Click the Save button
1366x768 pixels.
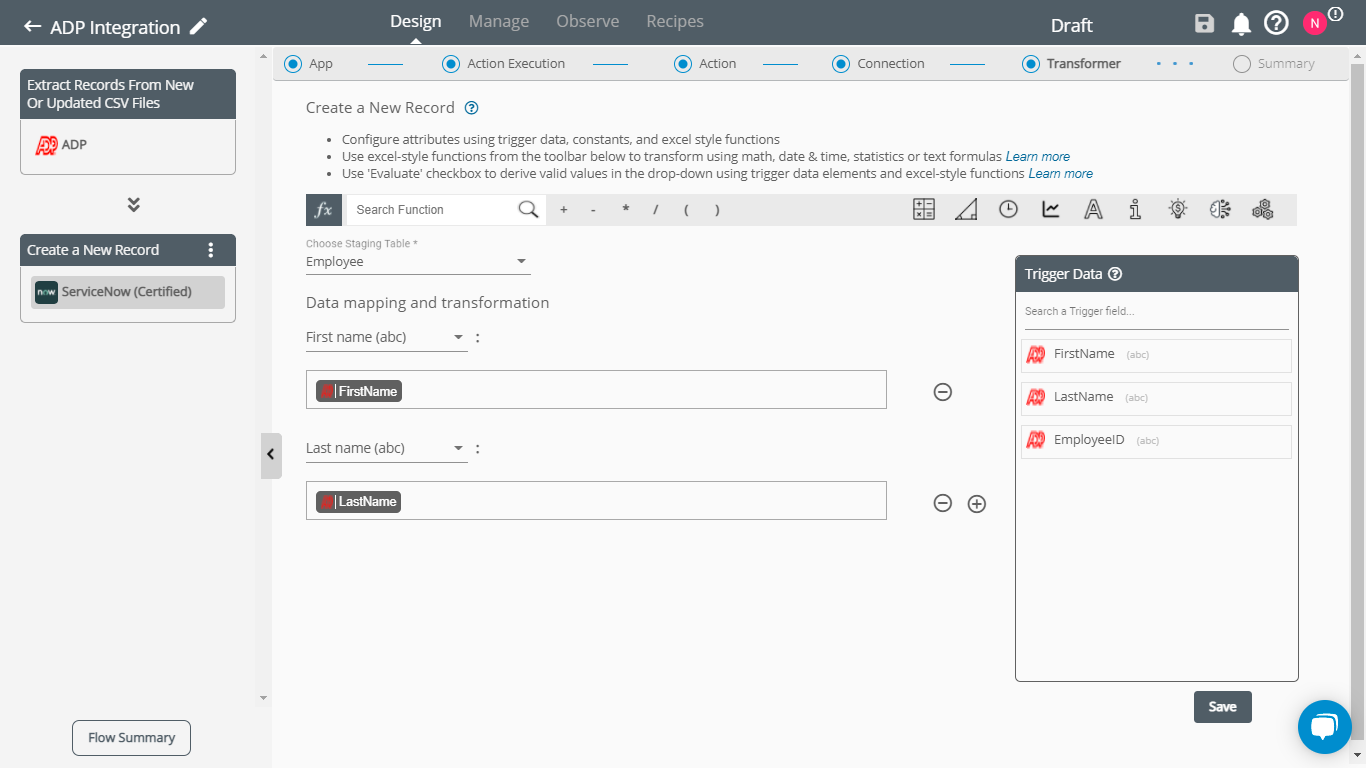[1223, 706]
